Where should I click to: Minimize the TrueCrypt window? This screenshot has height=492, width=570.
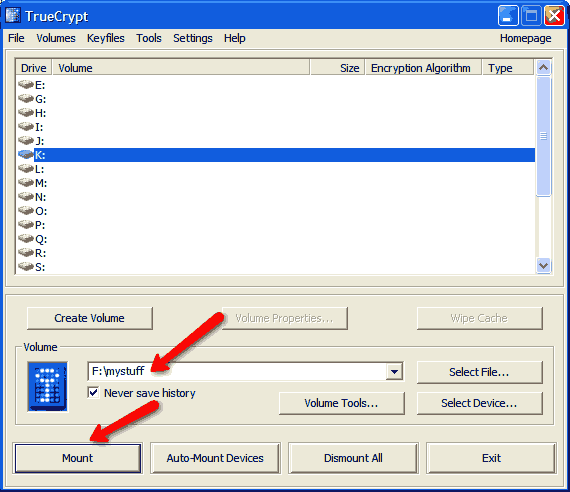[x=508, y=16]
